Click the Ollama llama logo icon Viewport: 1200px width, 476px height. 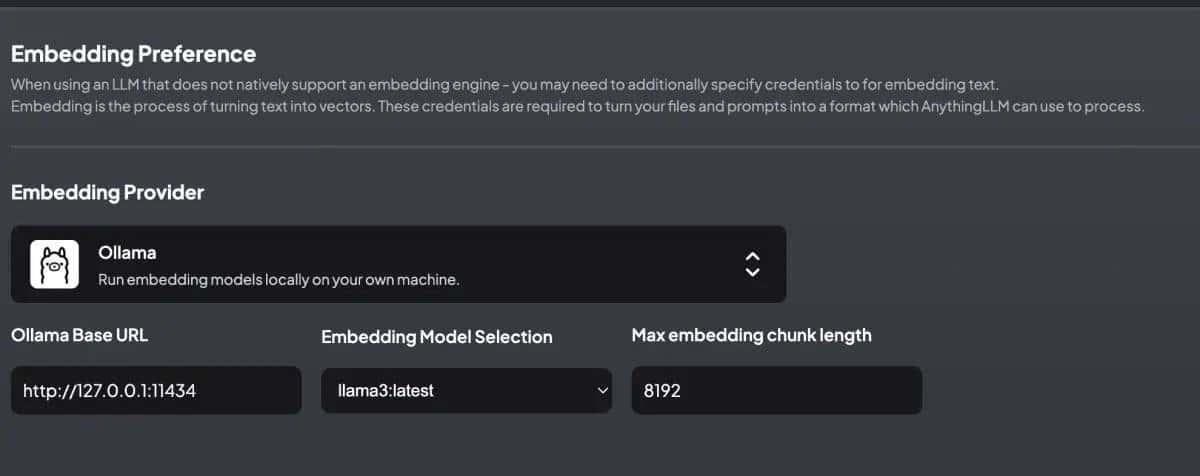tap(54, 264)
